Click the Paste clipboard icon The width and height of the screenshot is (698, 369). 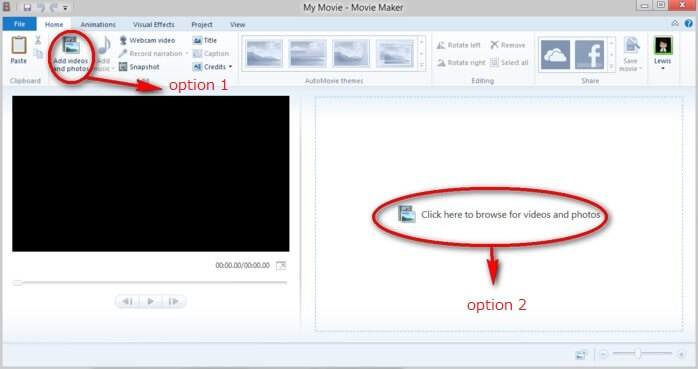19,45
